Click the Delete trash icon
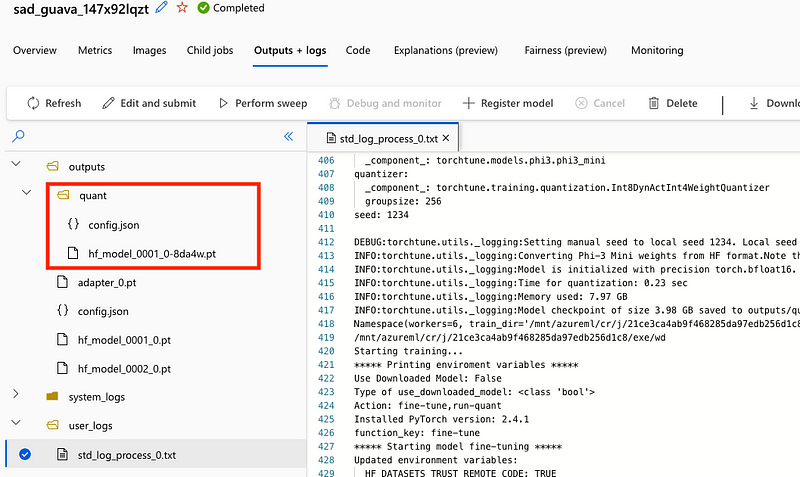800x477 pixels. [x=654, y=103]
